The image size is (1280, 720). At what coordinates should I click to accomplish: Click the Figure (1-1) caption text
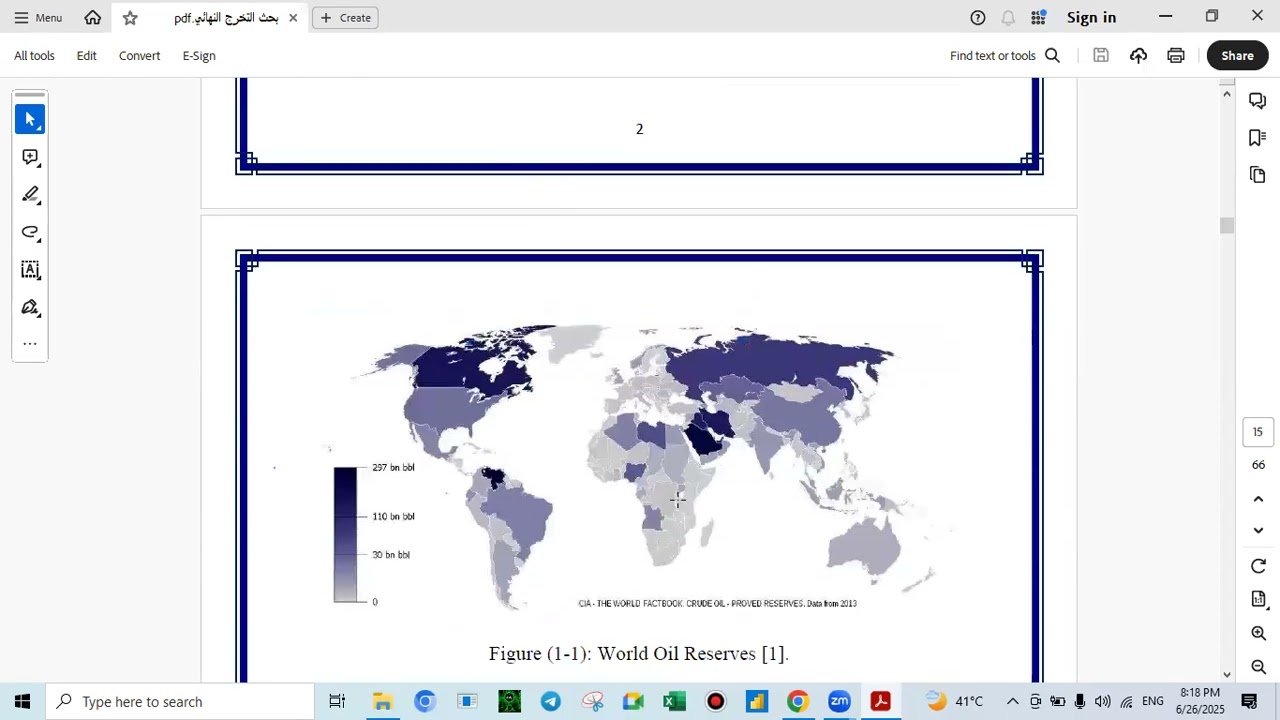click(x=639, y=654)
